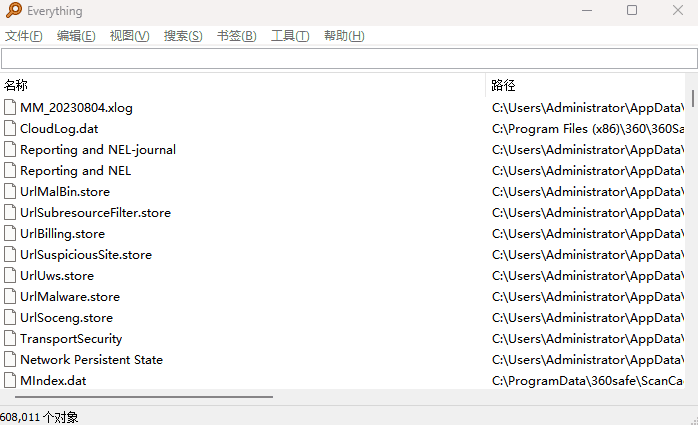Select the Reporting and NEL-journal entry
The height and width of the screenshot is (425, 698).
tap(98, 150)
